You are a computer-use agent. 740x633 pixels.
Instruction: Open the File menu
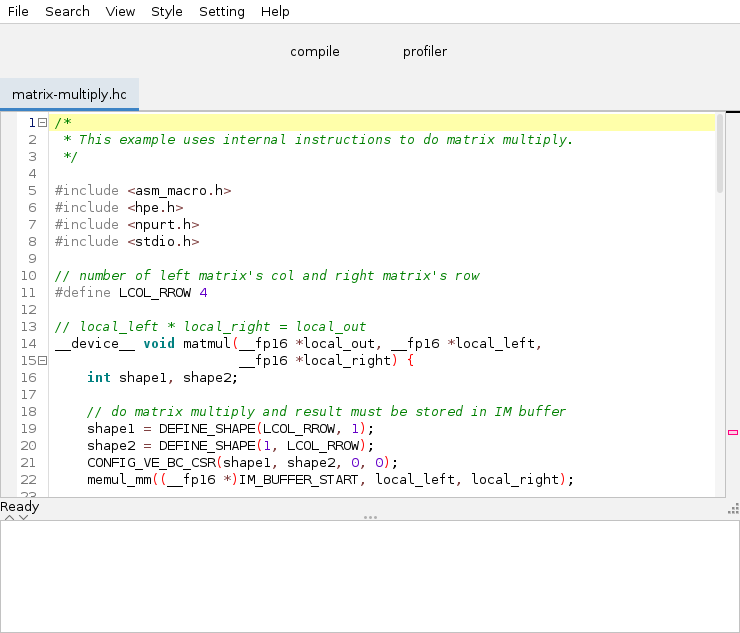(18, 12)
